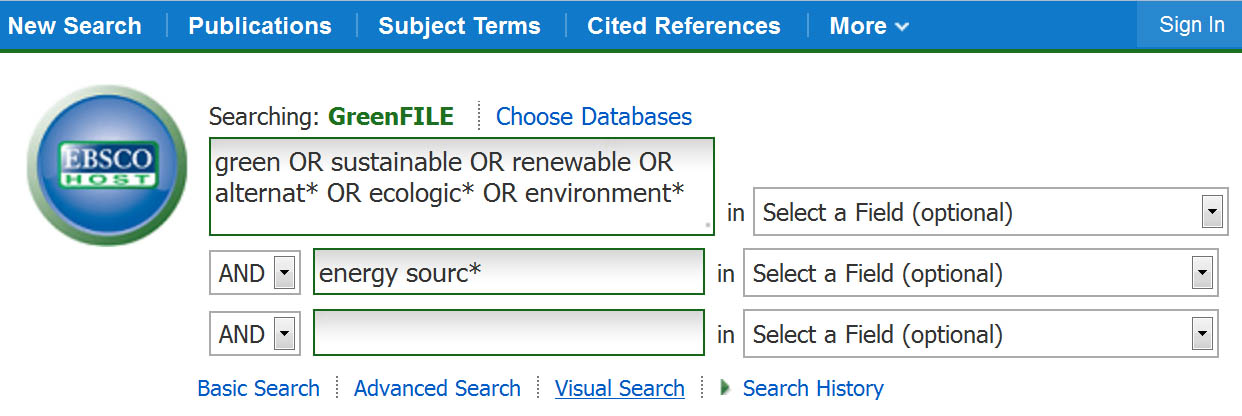Open the second row Select a Field dropdown

pos(980,273)
